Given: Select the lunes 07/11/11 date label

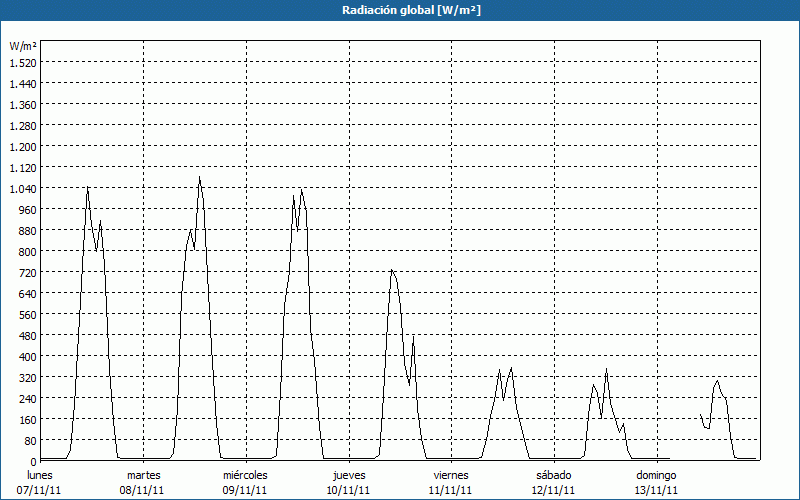Looking at the screenshot, I should click(x=41, y=482).
